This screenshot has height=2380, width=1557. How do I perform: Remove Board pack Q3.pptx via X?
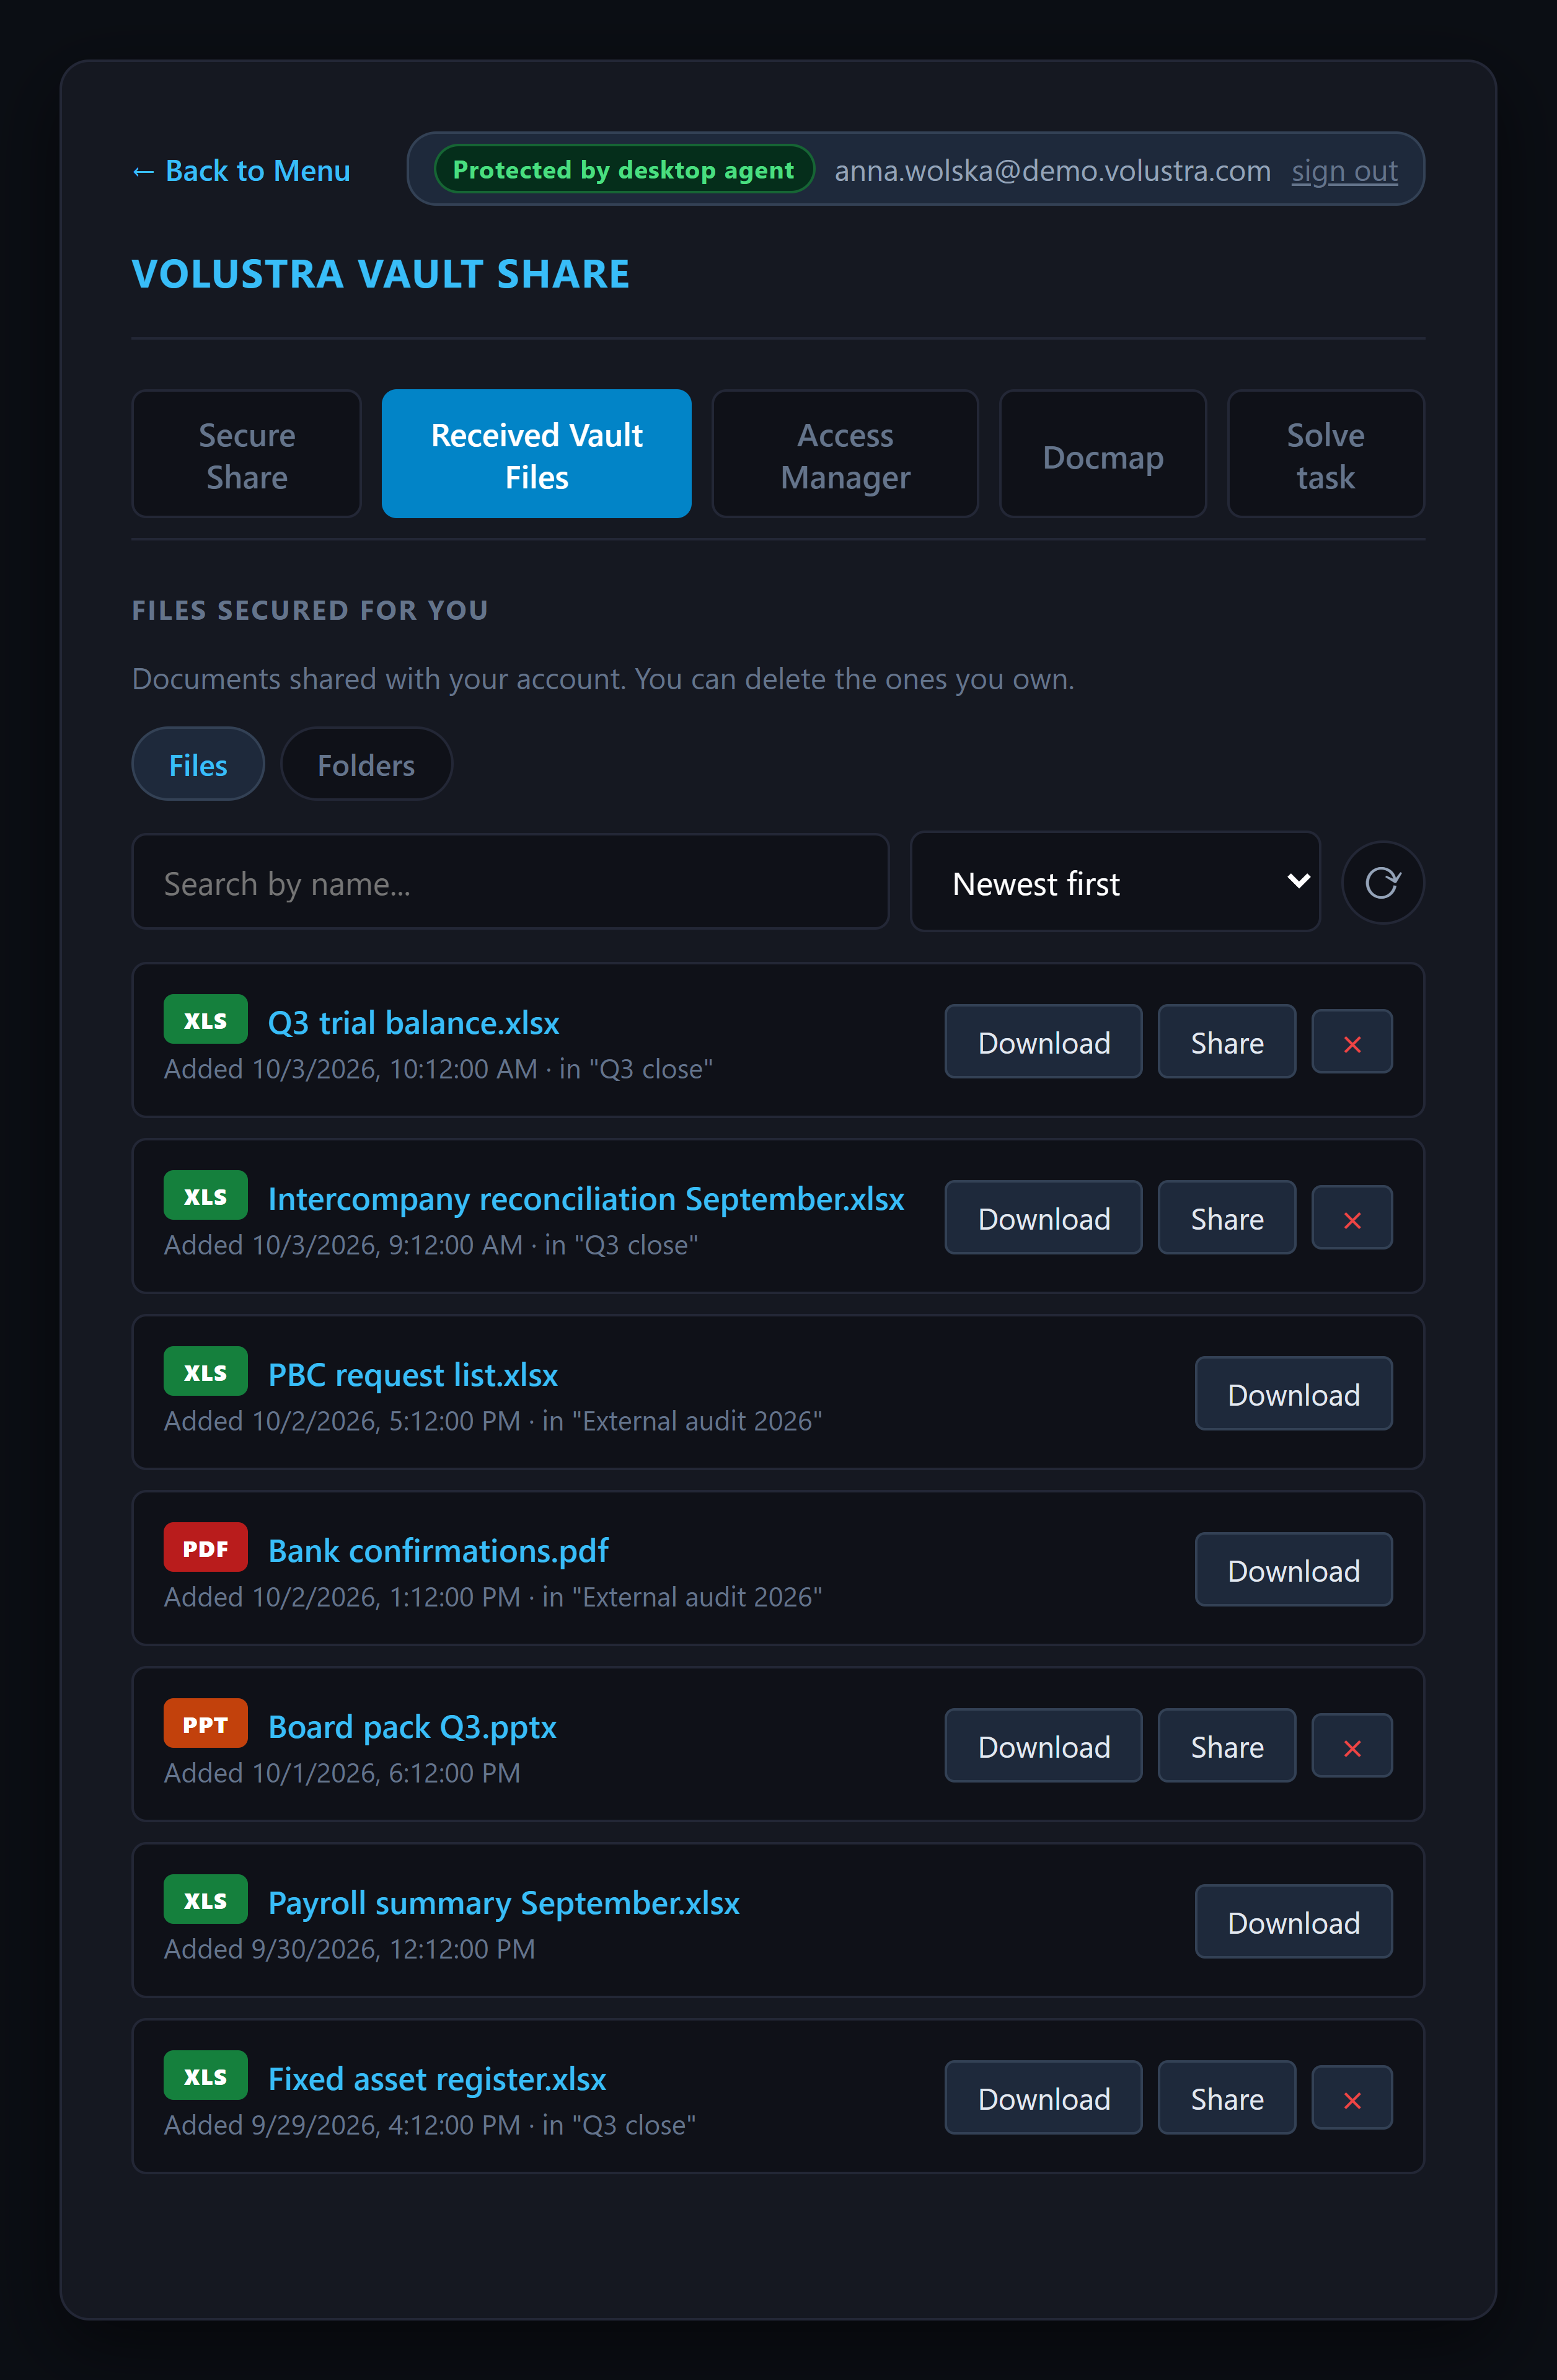pyautogui.click(x=1352, y=1746)
